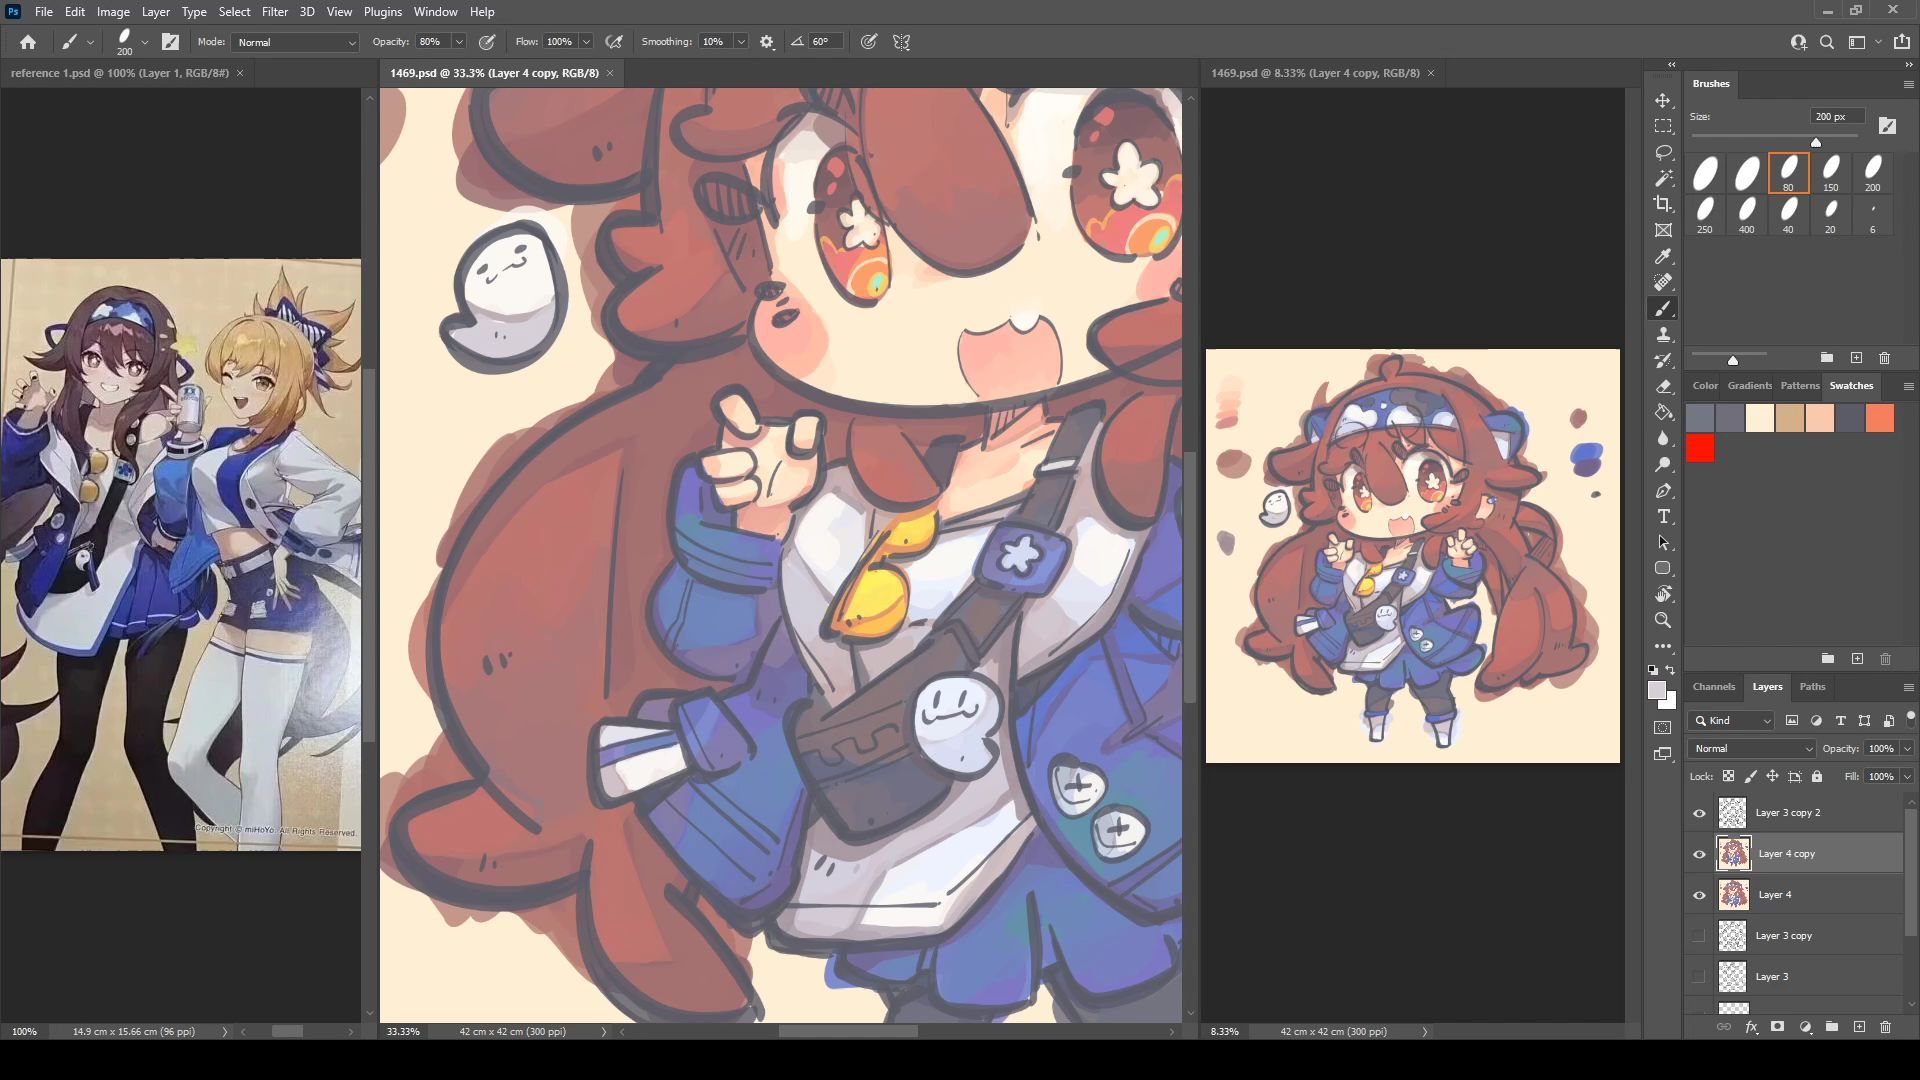Select the Healing Brush tool

1663,283
